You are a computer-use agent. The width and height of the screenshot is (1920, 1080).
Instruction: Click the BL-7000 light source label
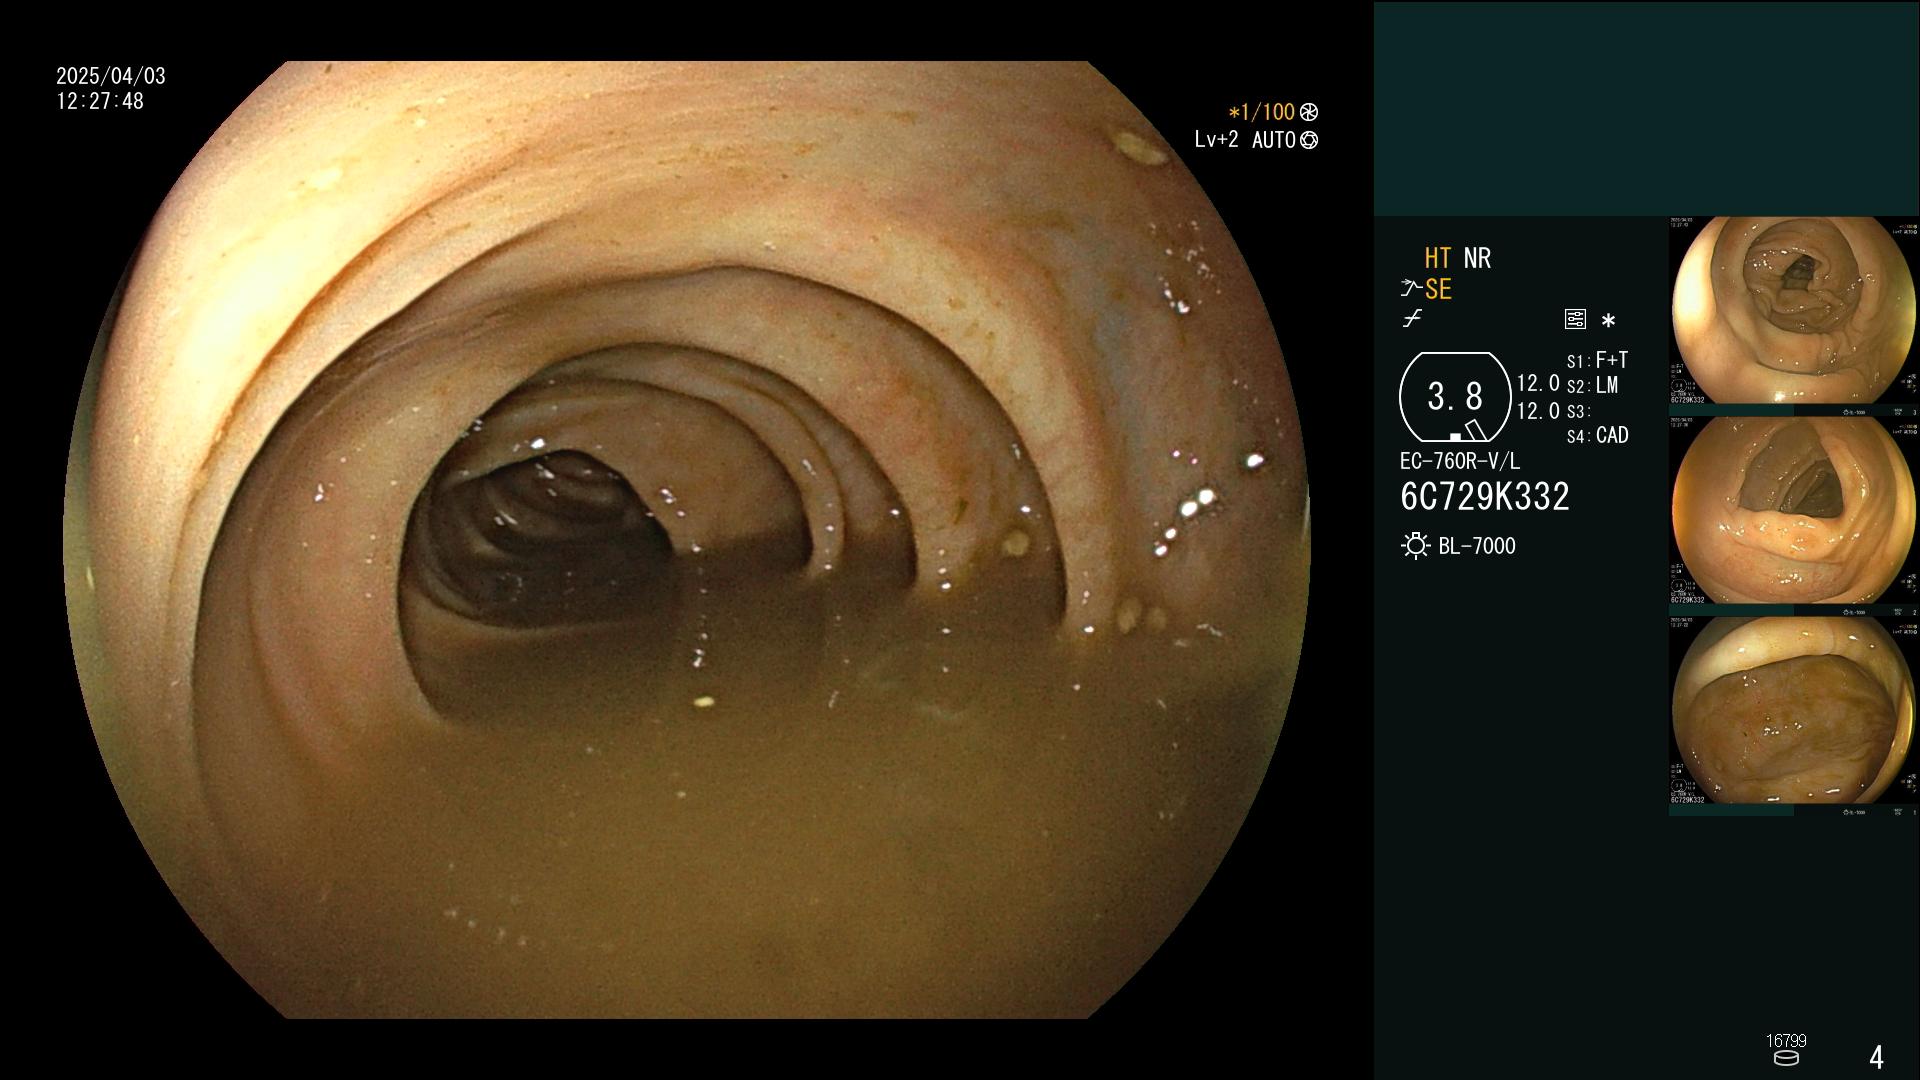(x=1477, y=546)
